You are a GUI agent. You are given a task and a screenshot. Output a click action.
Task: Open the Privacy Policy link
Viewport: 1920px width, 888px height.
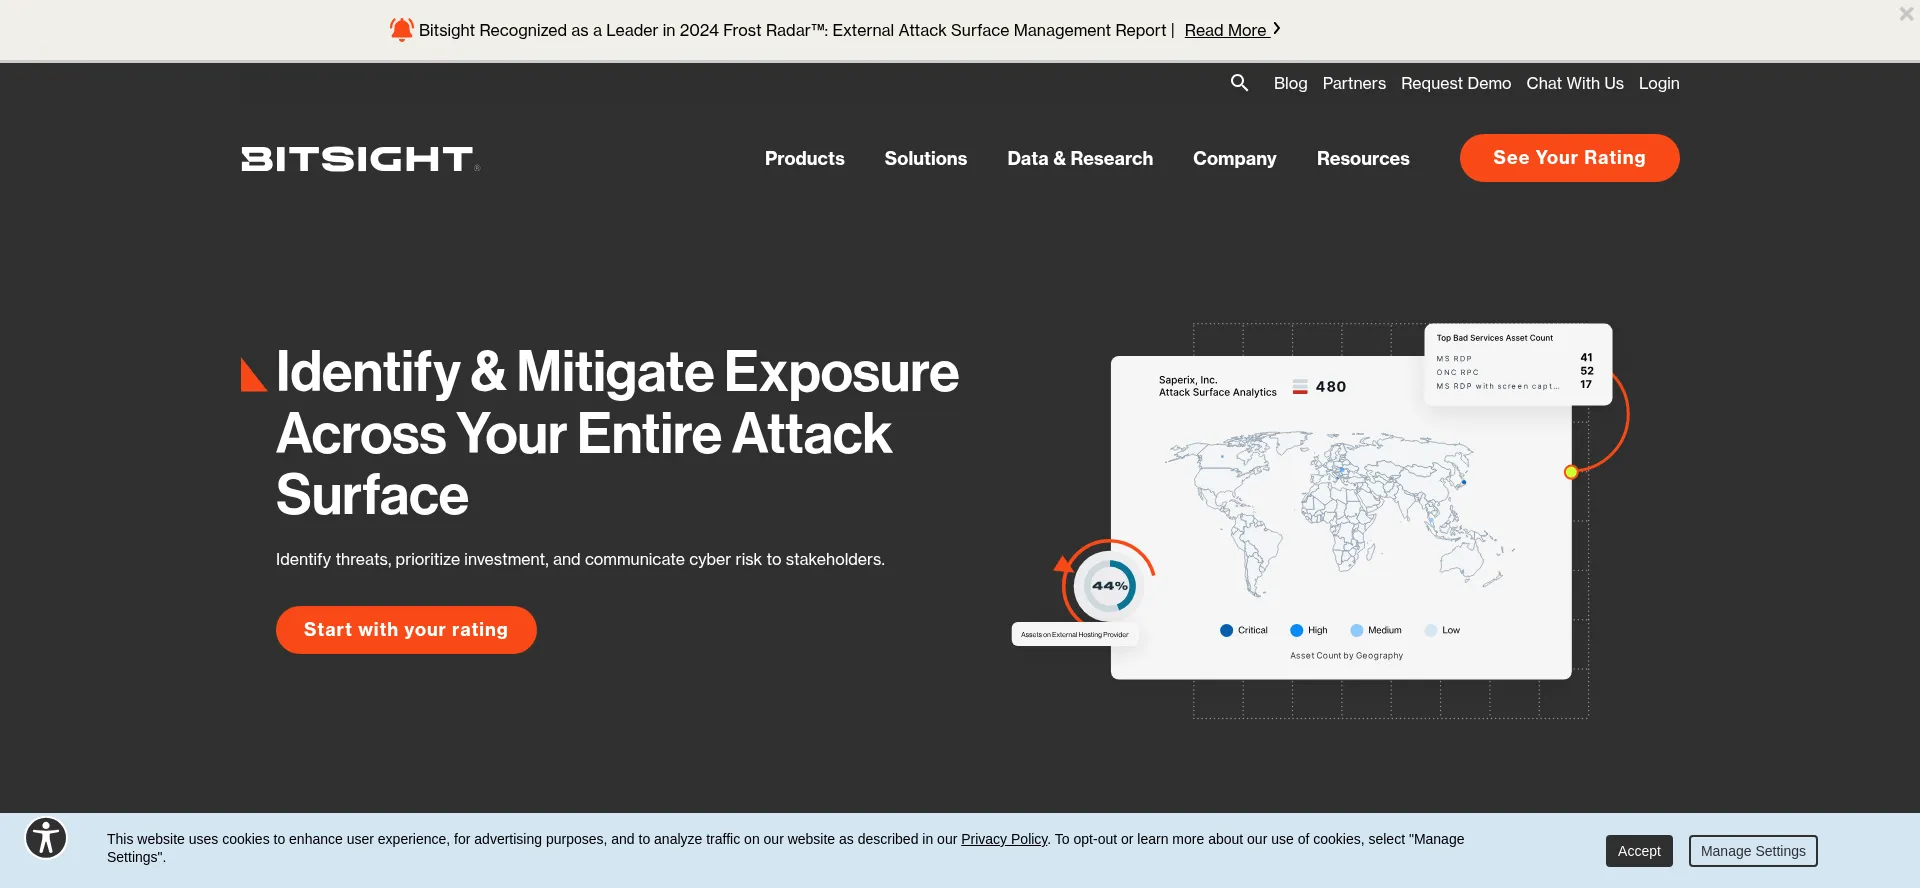pos(1004,839)
